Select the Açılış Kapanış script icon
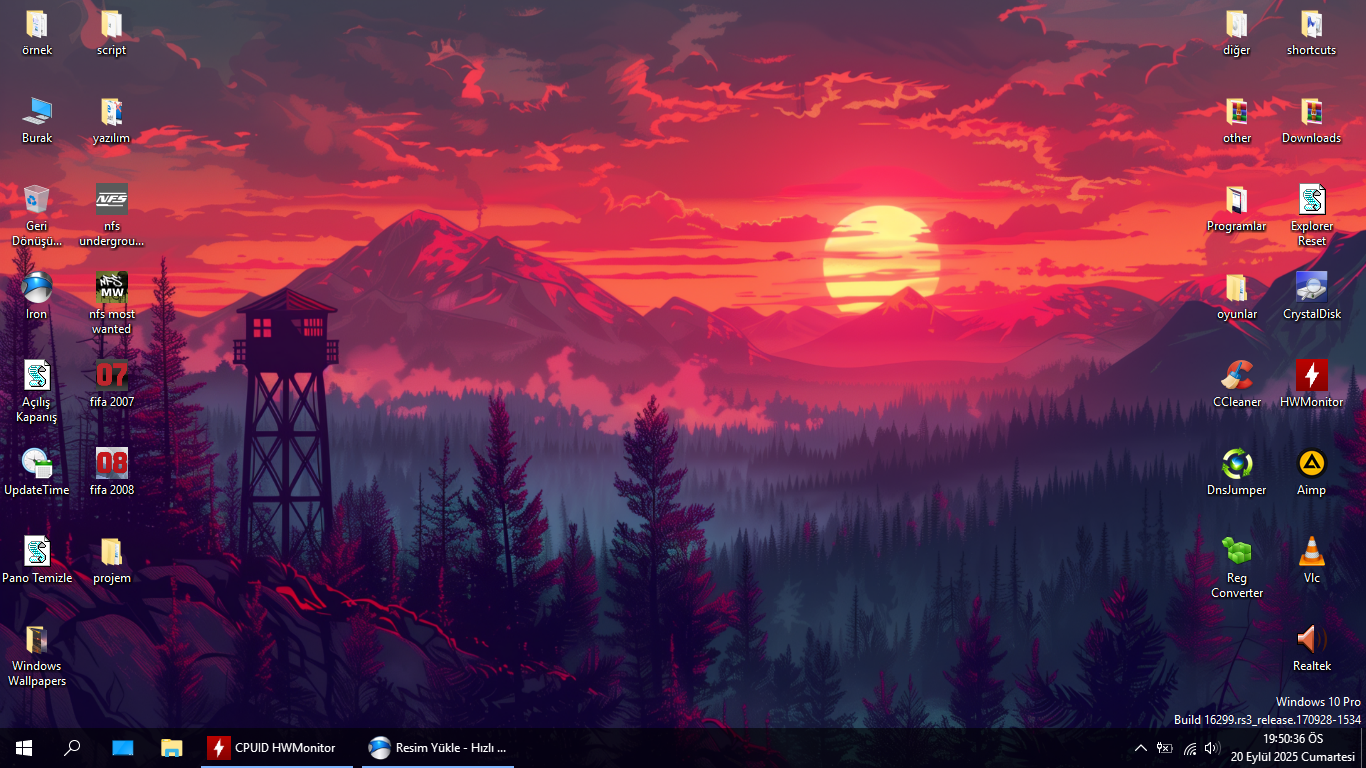The image size is (1366, 768). coord(37,376)
